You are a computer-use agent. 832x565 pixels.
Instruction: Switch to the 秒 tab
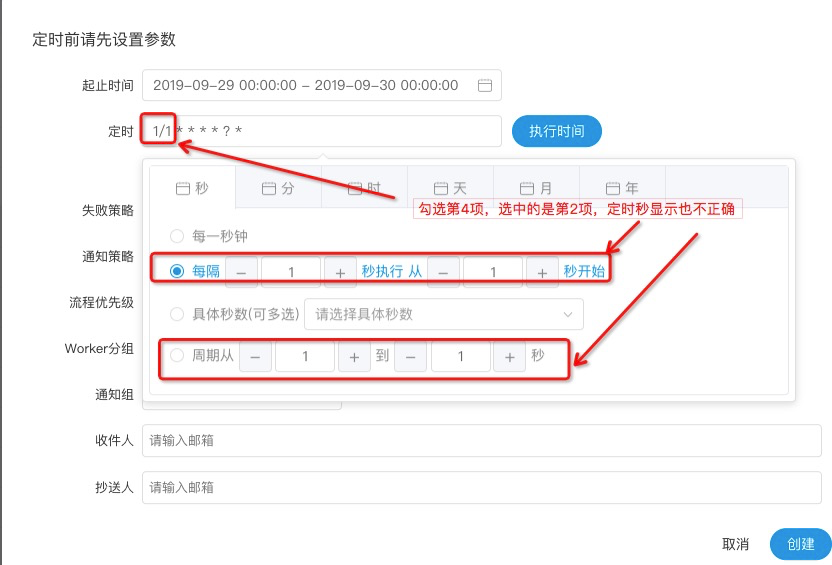[192, 188]
